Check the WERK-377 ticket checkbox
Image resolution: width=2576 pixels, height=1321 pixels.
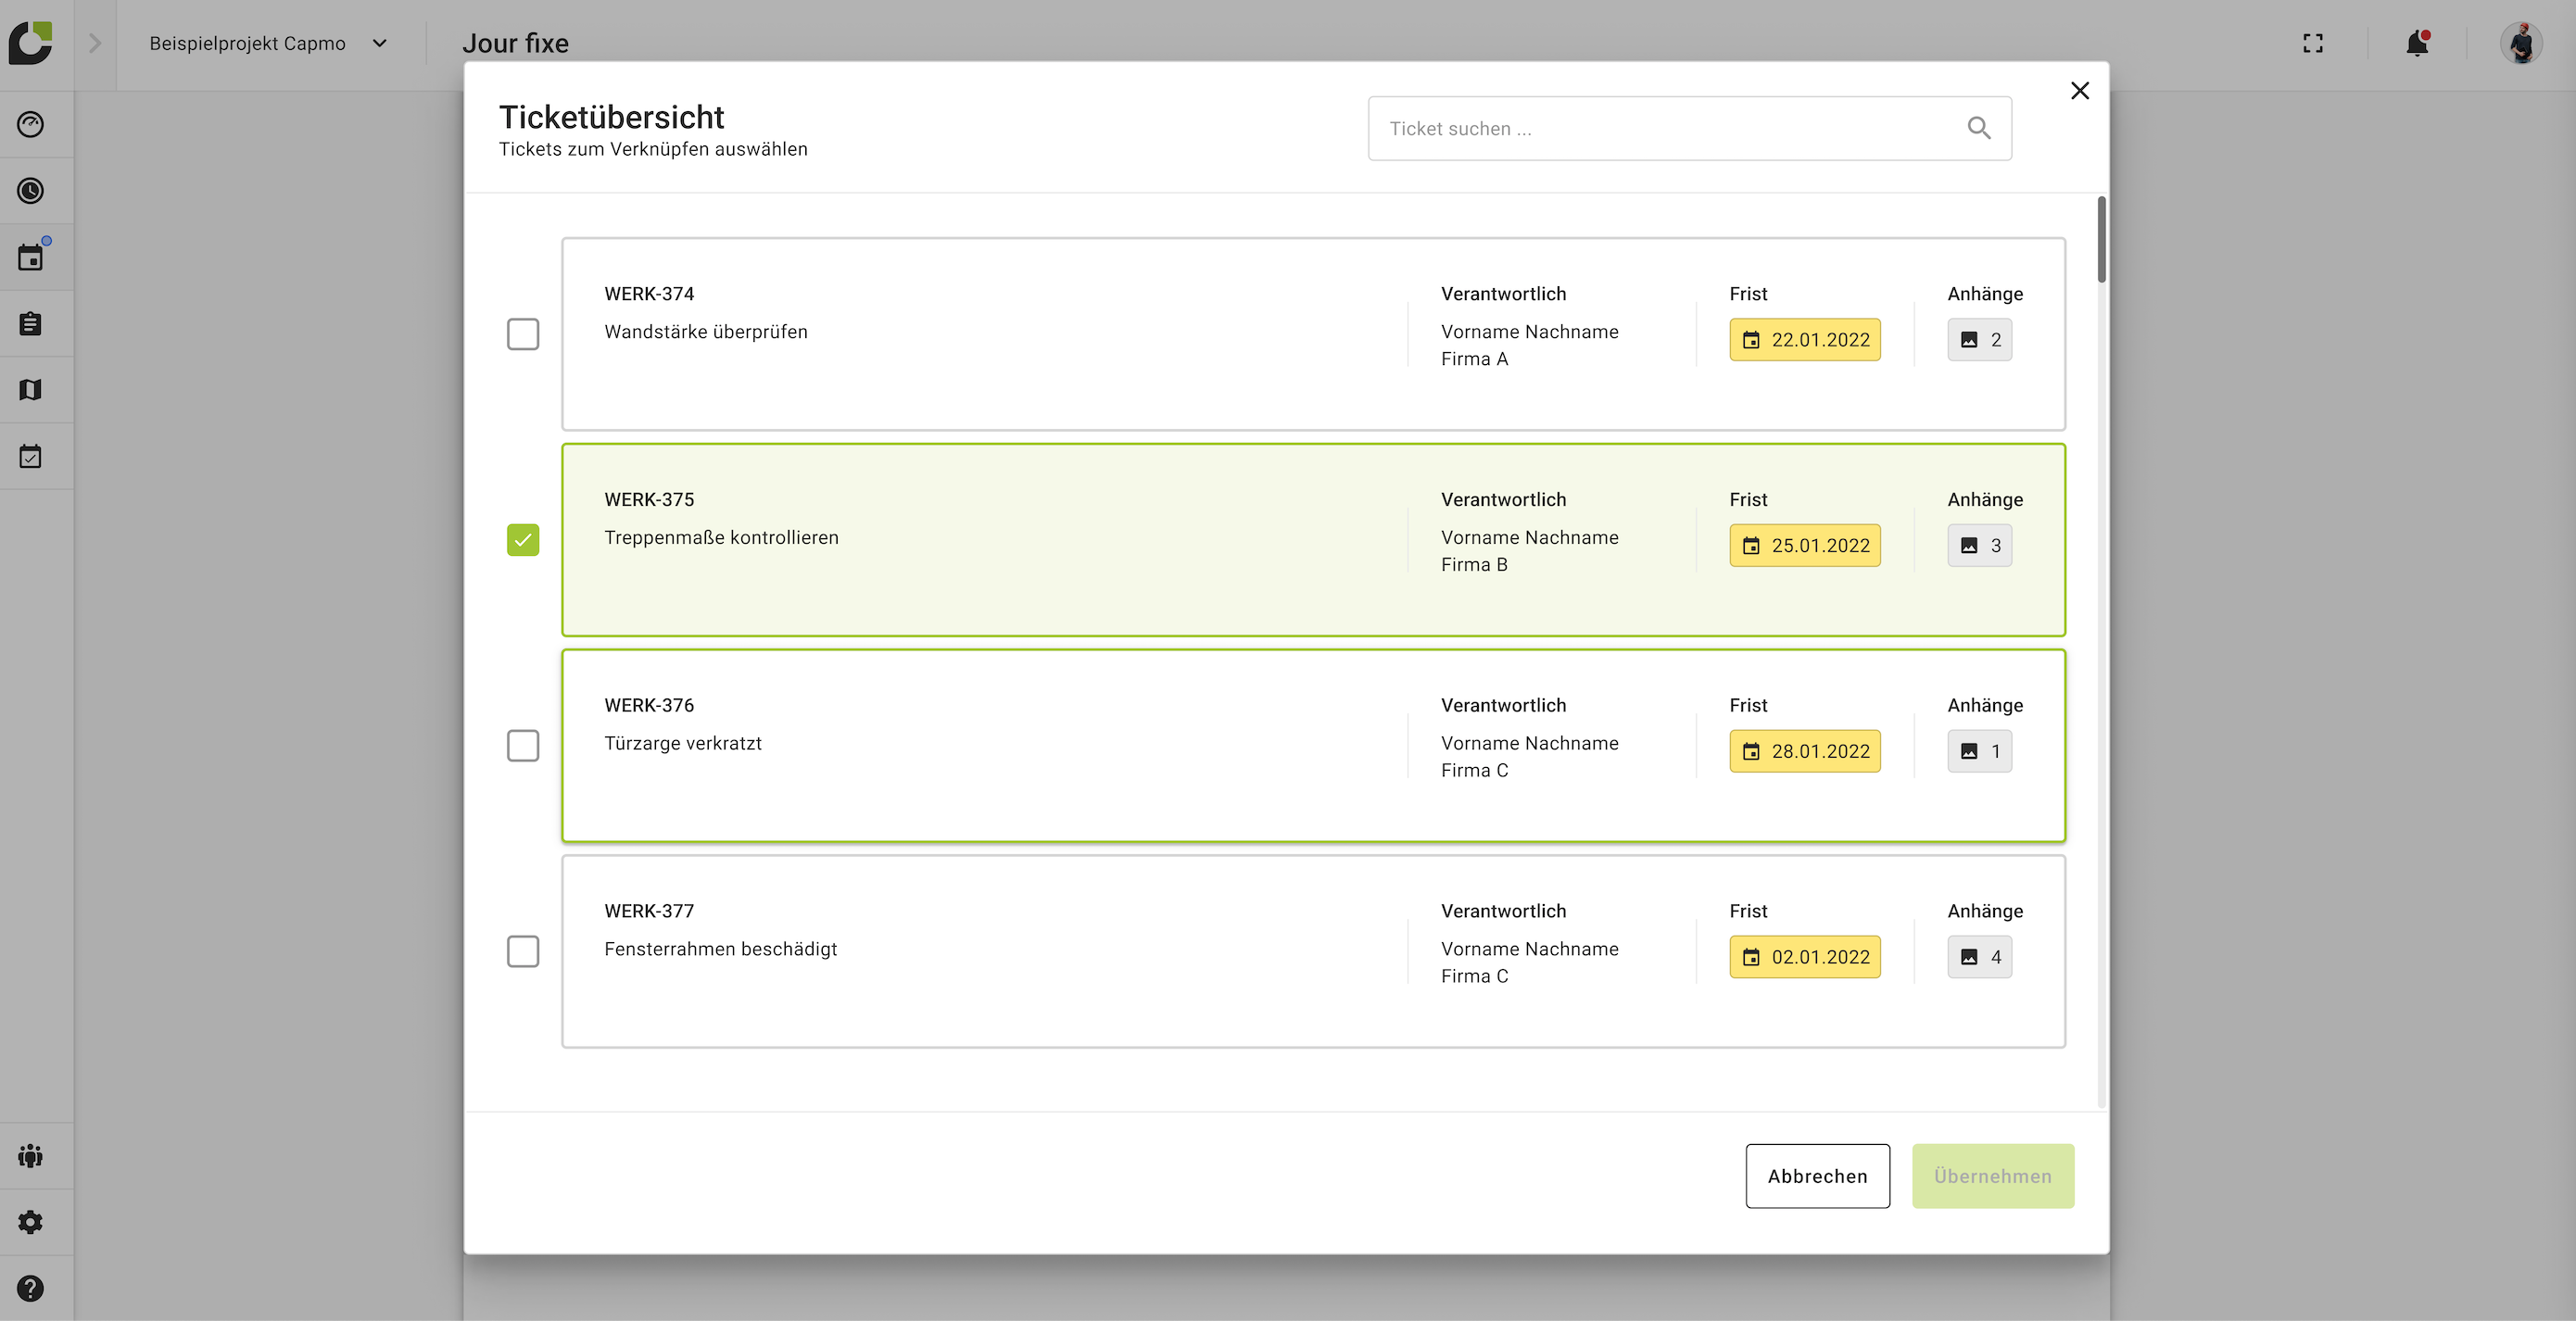click(523, 951)
